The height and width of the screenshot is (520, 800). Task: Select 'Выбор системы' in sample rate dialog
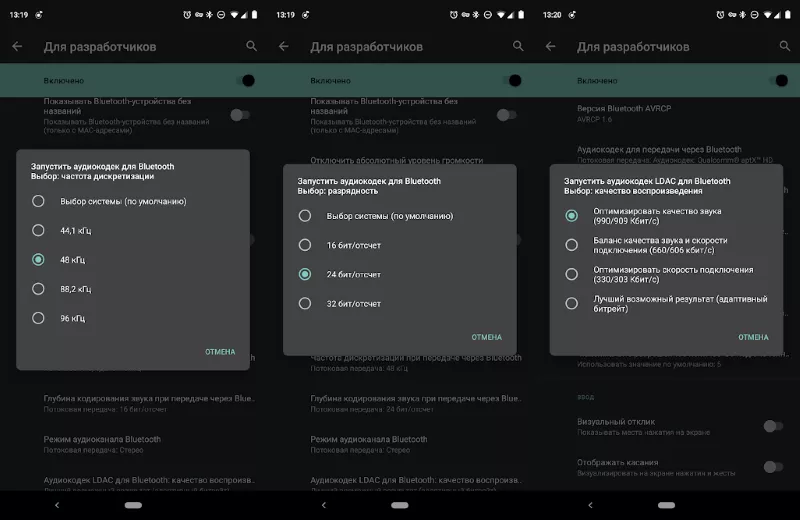point(108,201)
